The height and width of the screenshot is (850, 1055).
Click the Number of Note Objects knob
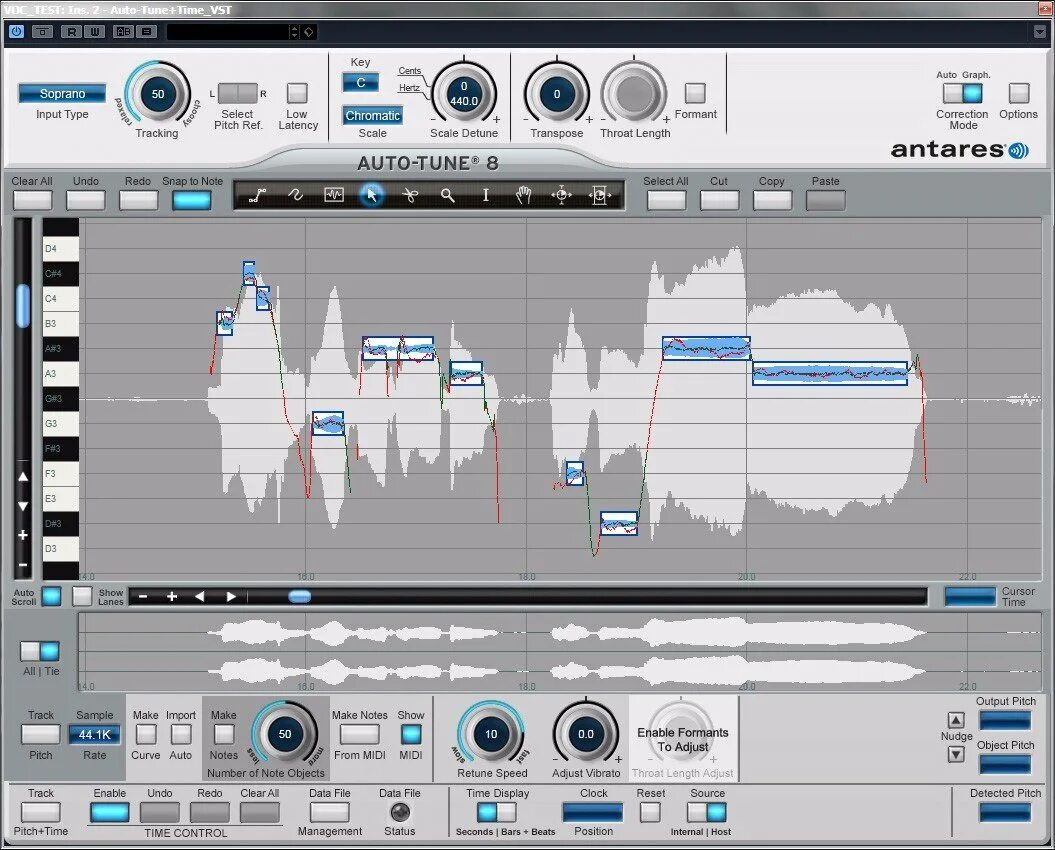pyautogui.click(x=285, y=734)
